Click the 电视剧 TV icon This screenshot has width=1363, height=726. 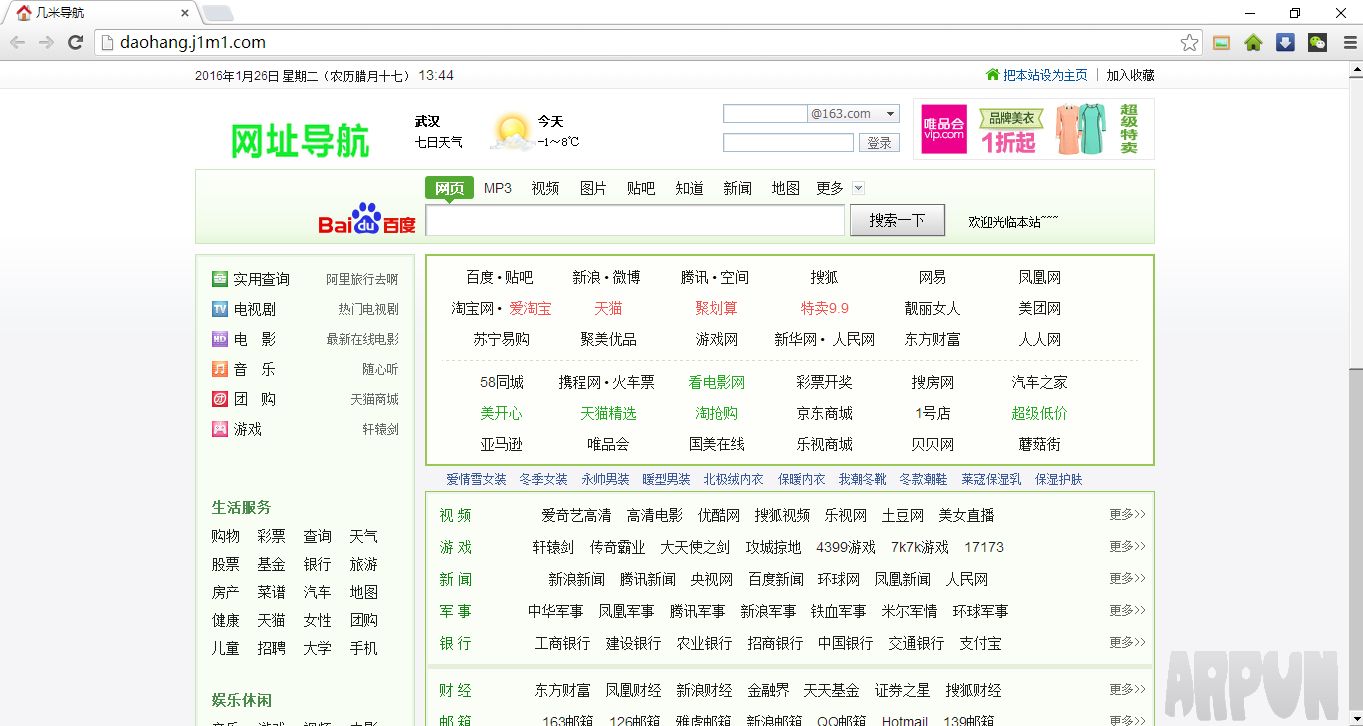pyautogui.click(x=220, y=309)
